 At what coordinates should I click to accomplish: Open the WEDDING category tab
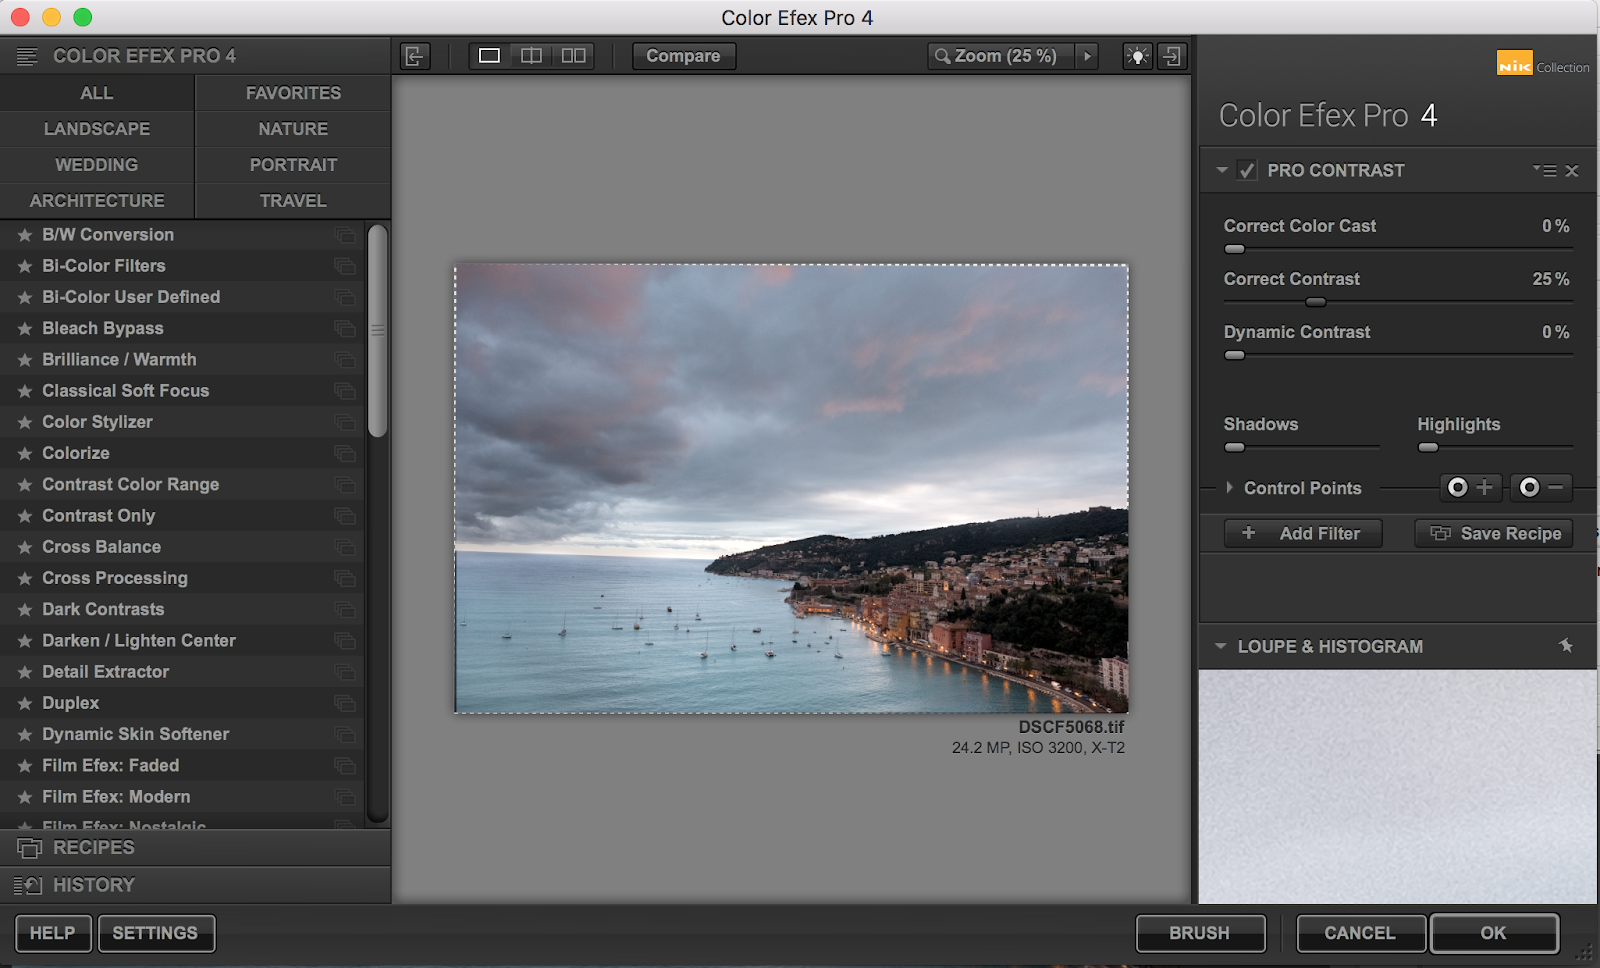[x=97, y=165]
